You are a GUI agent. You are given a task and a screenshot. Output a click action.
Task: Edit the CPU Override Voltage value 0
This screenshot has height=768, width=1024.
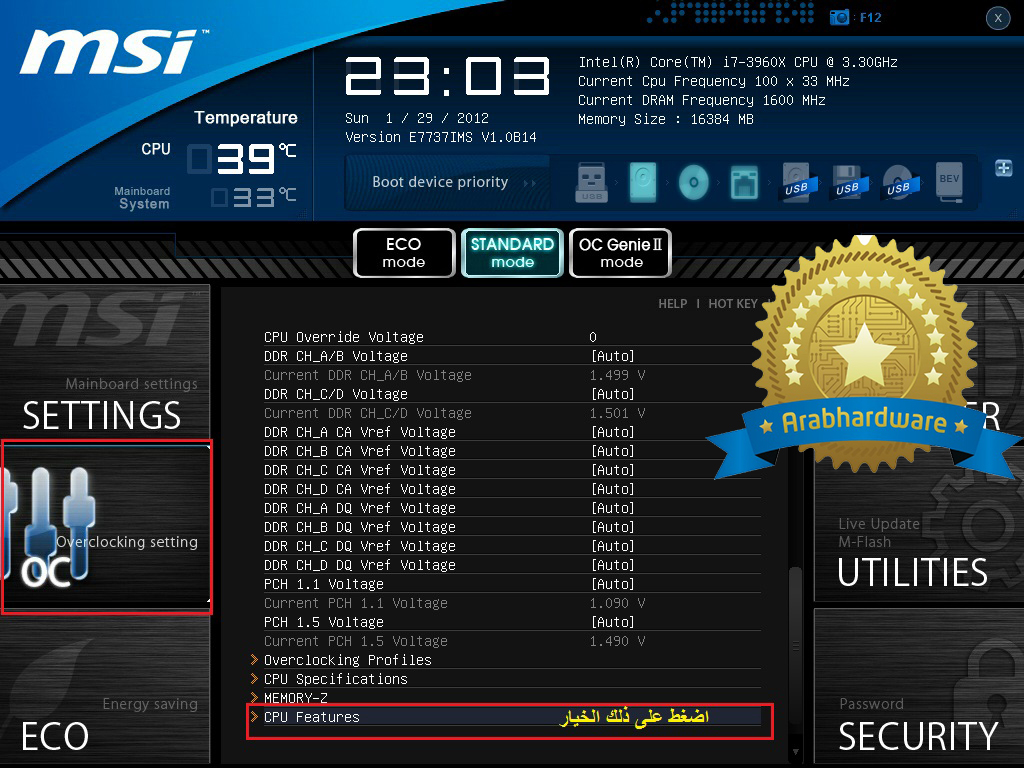pos(593,337)
